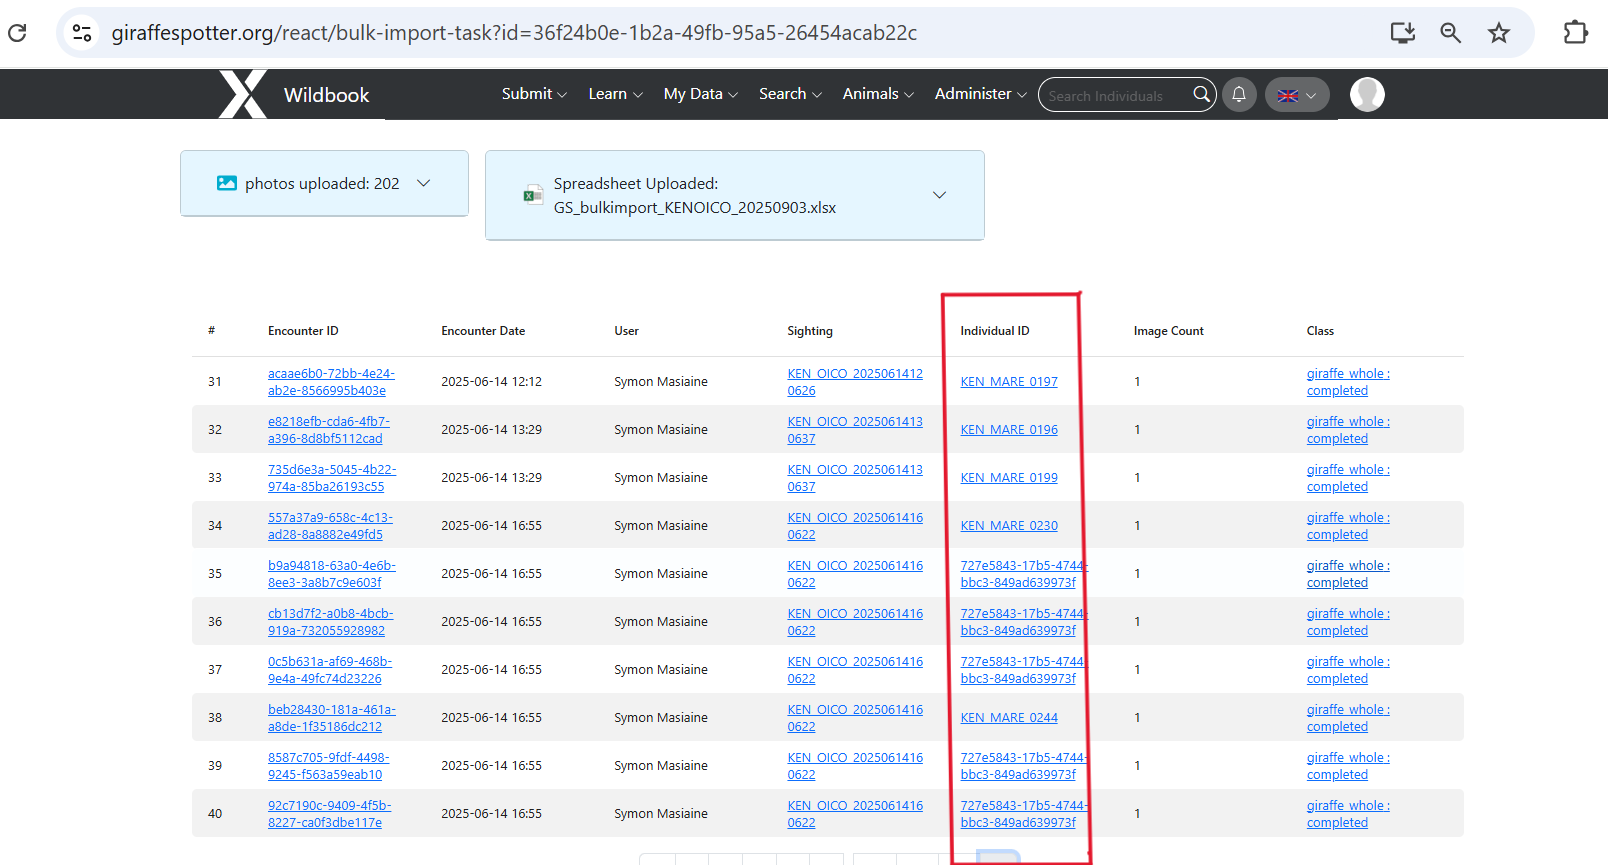Click the browser zoom magnifier icon
This screenshot has width=1608, height=865.
1450,33
